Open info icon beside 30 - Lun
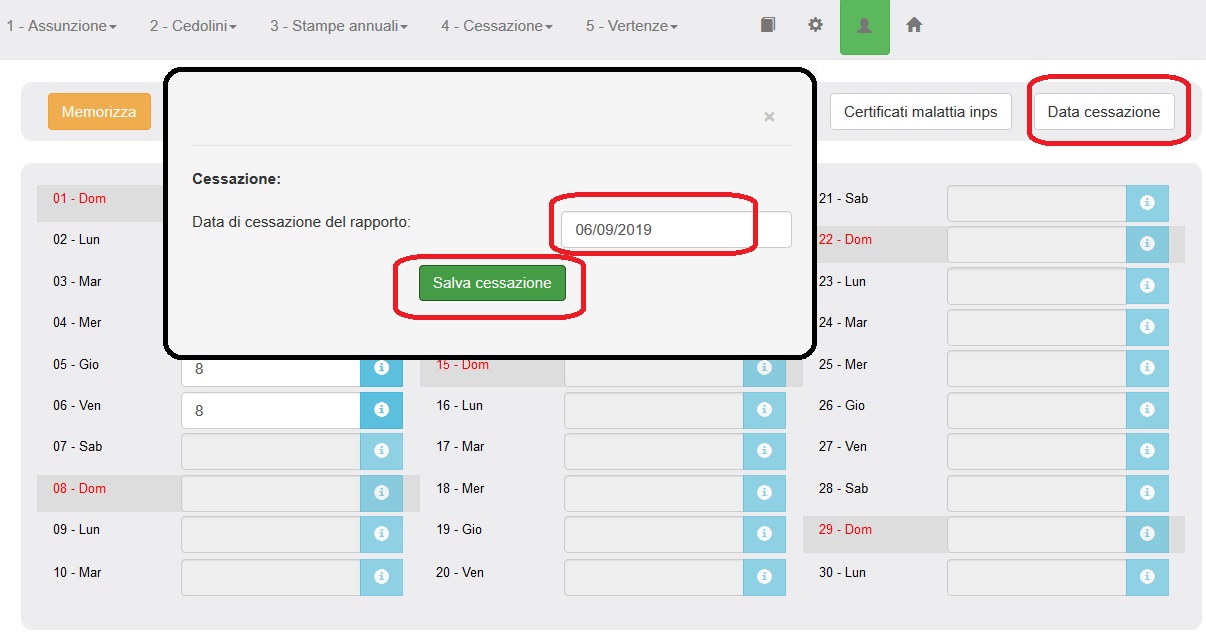 pyautogui.click(x=1147, y=577)
